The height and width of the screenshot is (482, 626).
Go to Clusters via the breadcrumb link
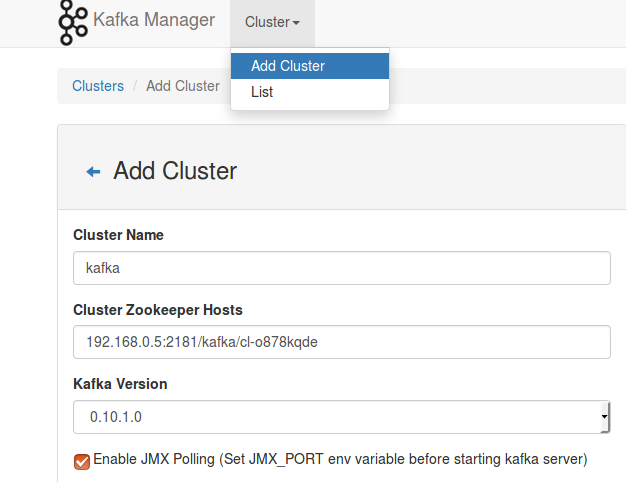98,86
